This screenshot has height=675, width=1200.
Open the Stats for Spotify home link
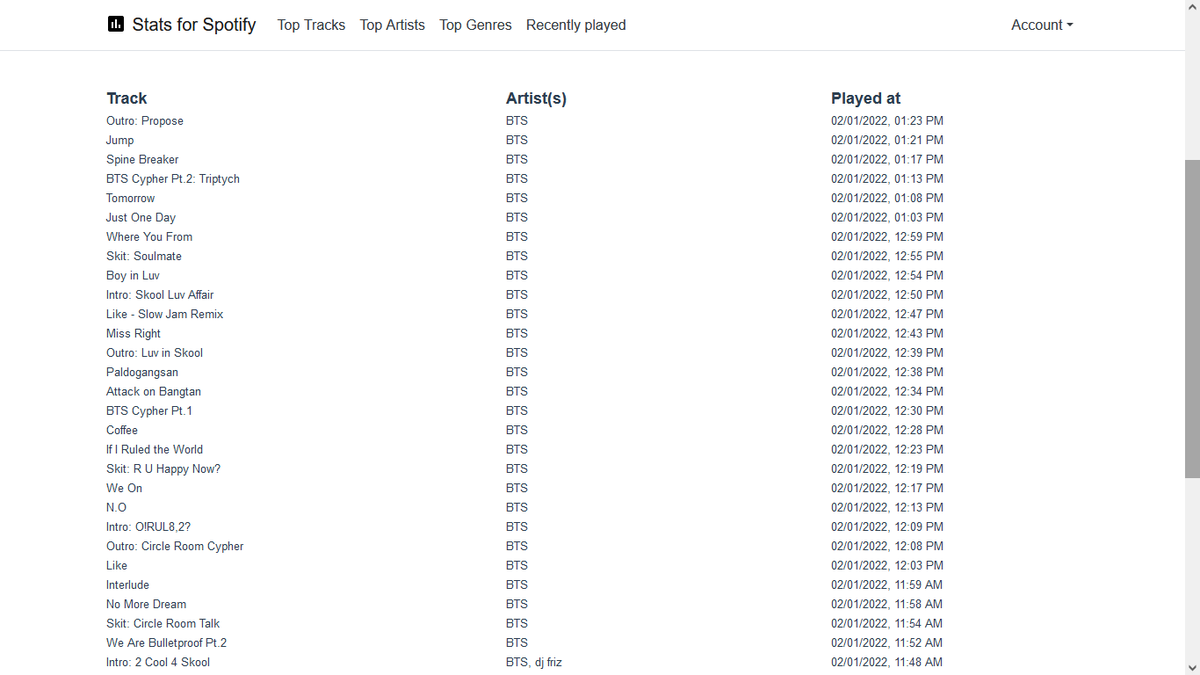181,24
